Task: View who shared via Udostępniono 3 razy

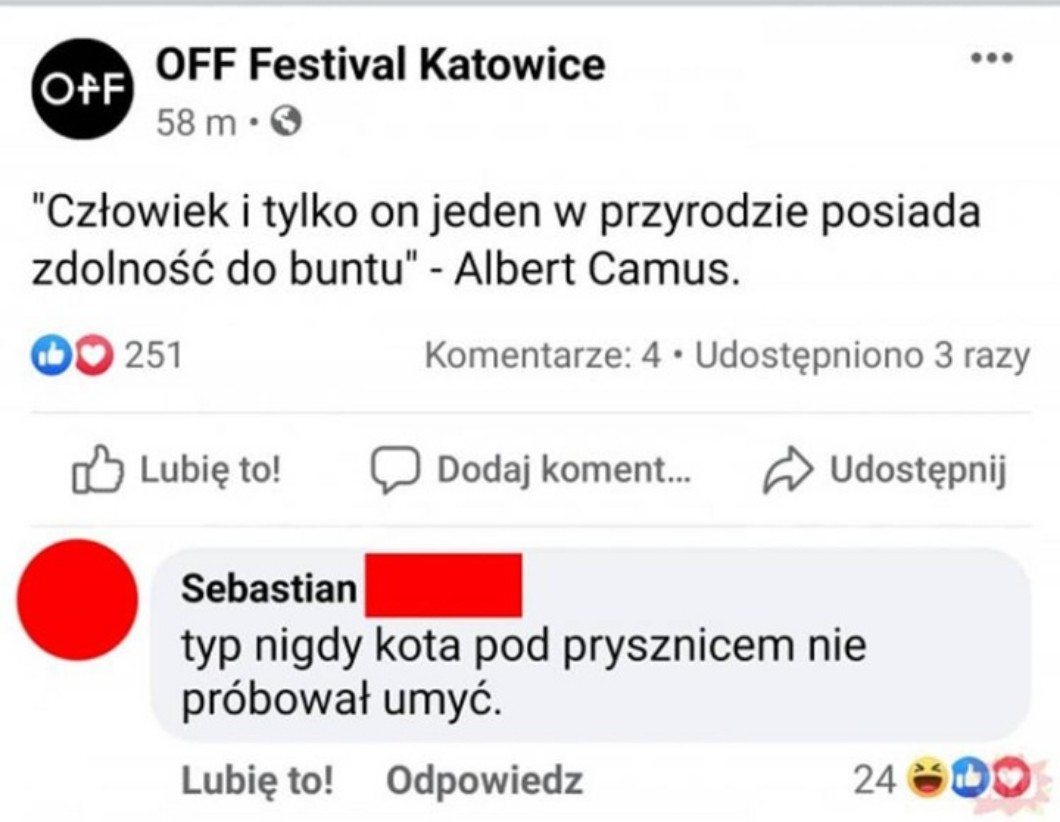Action: click(862, 356)
